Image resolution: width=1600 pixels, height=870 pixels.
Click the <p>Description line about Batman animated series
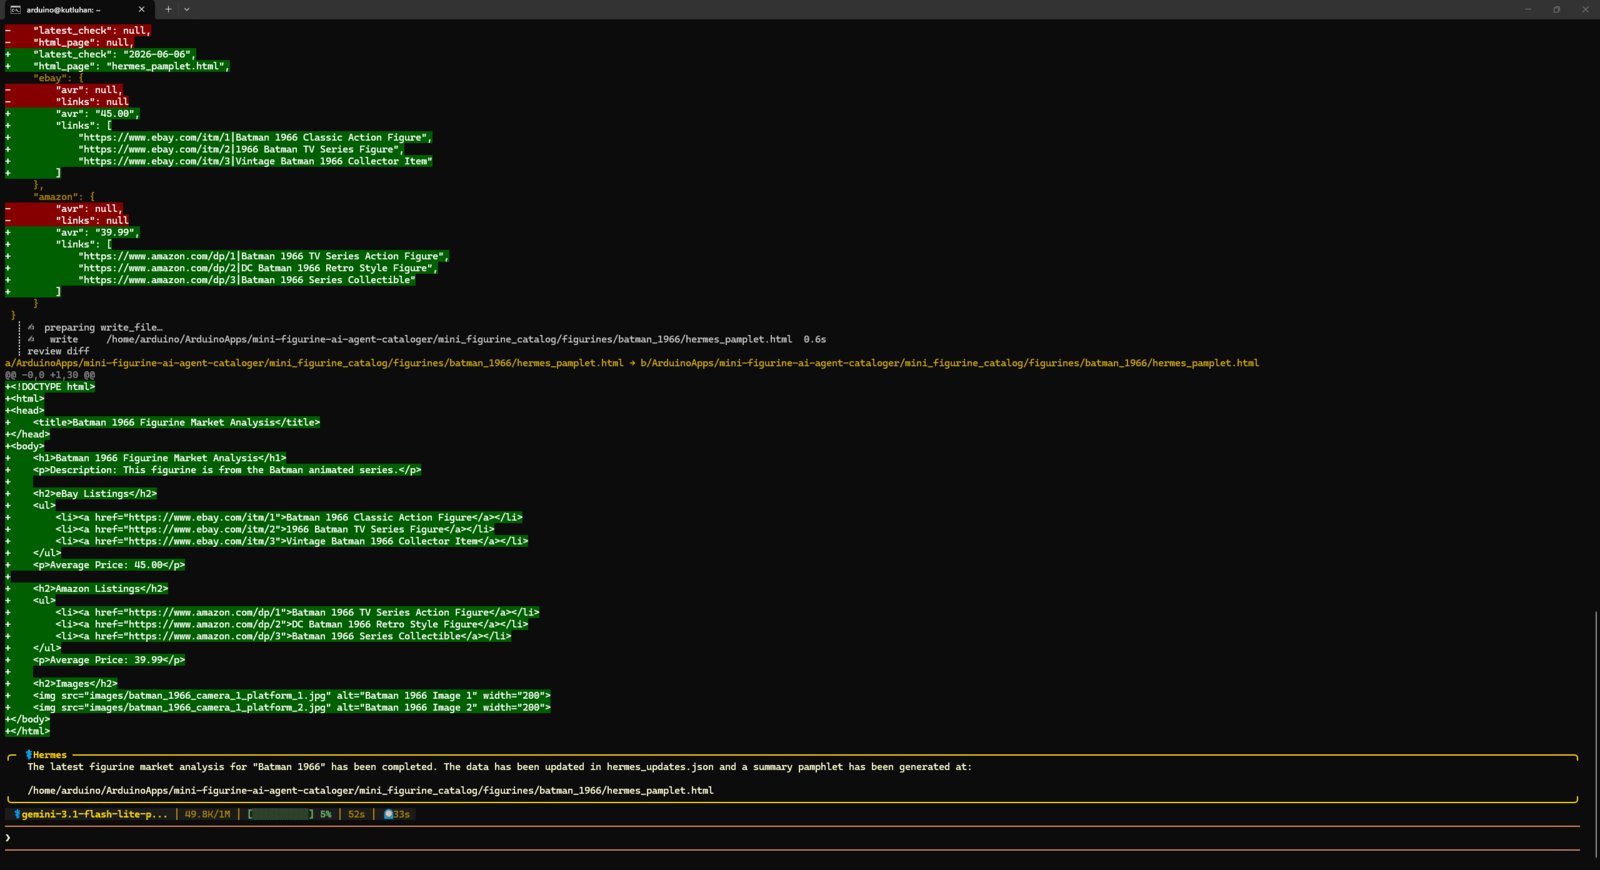[x=227, y=470]
